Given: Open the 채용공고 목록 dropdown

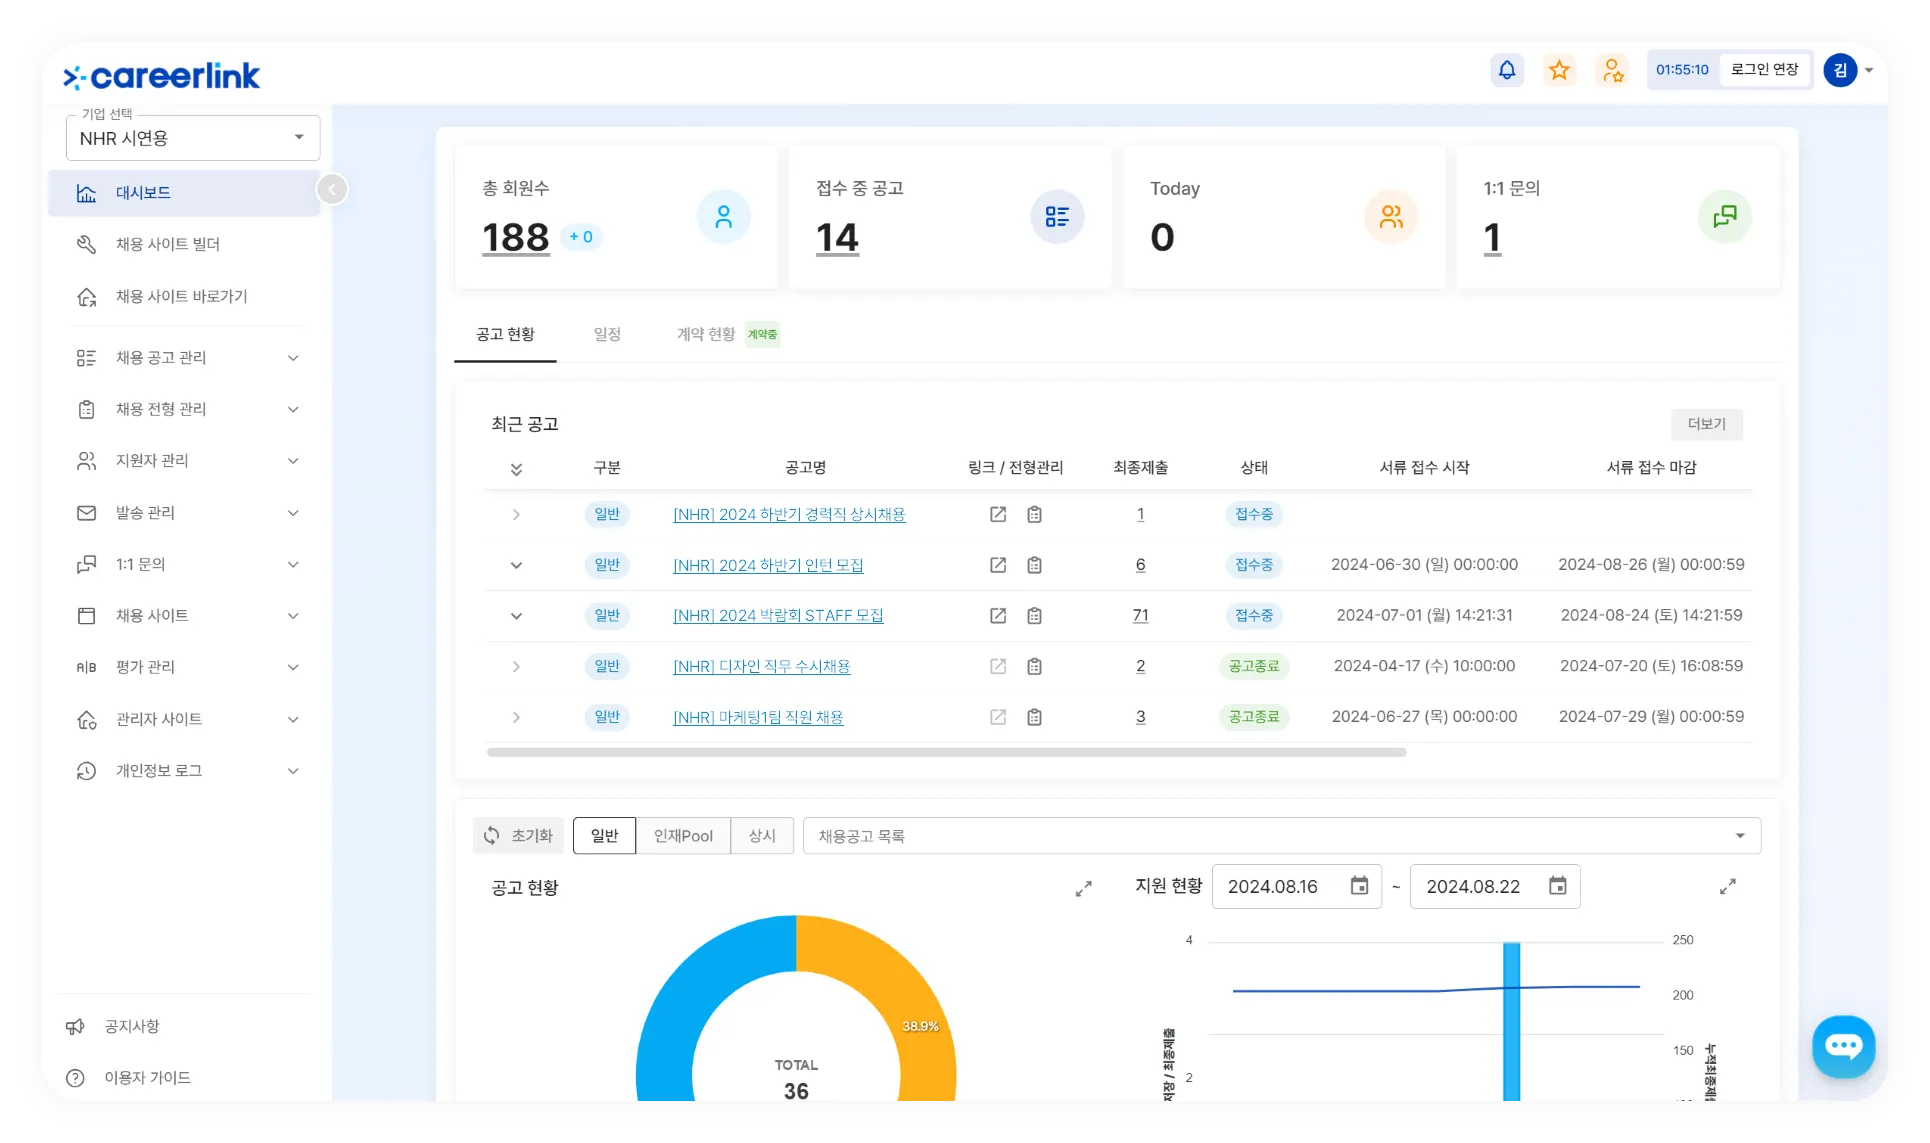Looking at the screenshot, I should click(1281, 836).
